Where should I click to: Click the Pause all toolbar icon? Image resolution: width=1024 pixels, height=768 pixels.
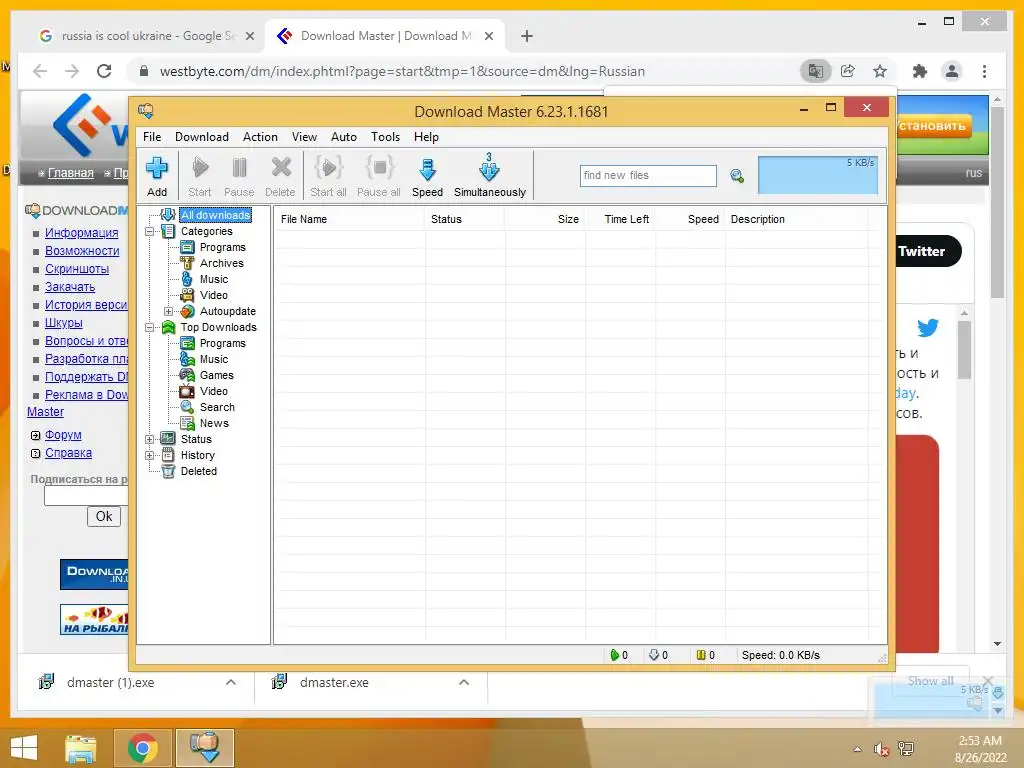pos(379,175)
